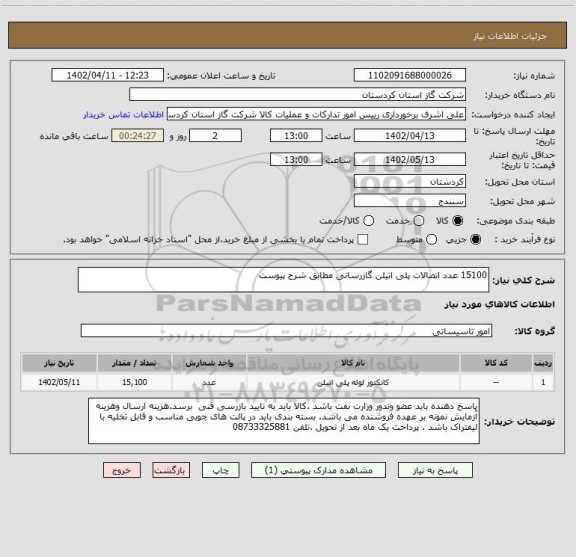Click the buyer name field شرکت گاز استان کردستان
576x557 pixels.
(297, 95)
